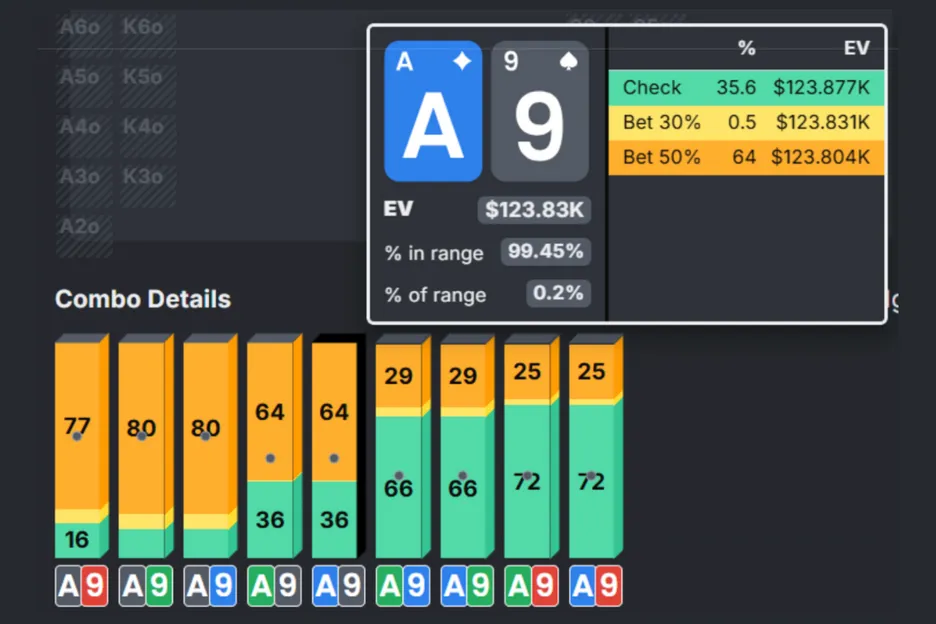Click the green bar segment labeled 16
Image resolution: width=936 pixels, height=624 pixels.
[x=77, y=541]
